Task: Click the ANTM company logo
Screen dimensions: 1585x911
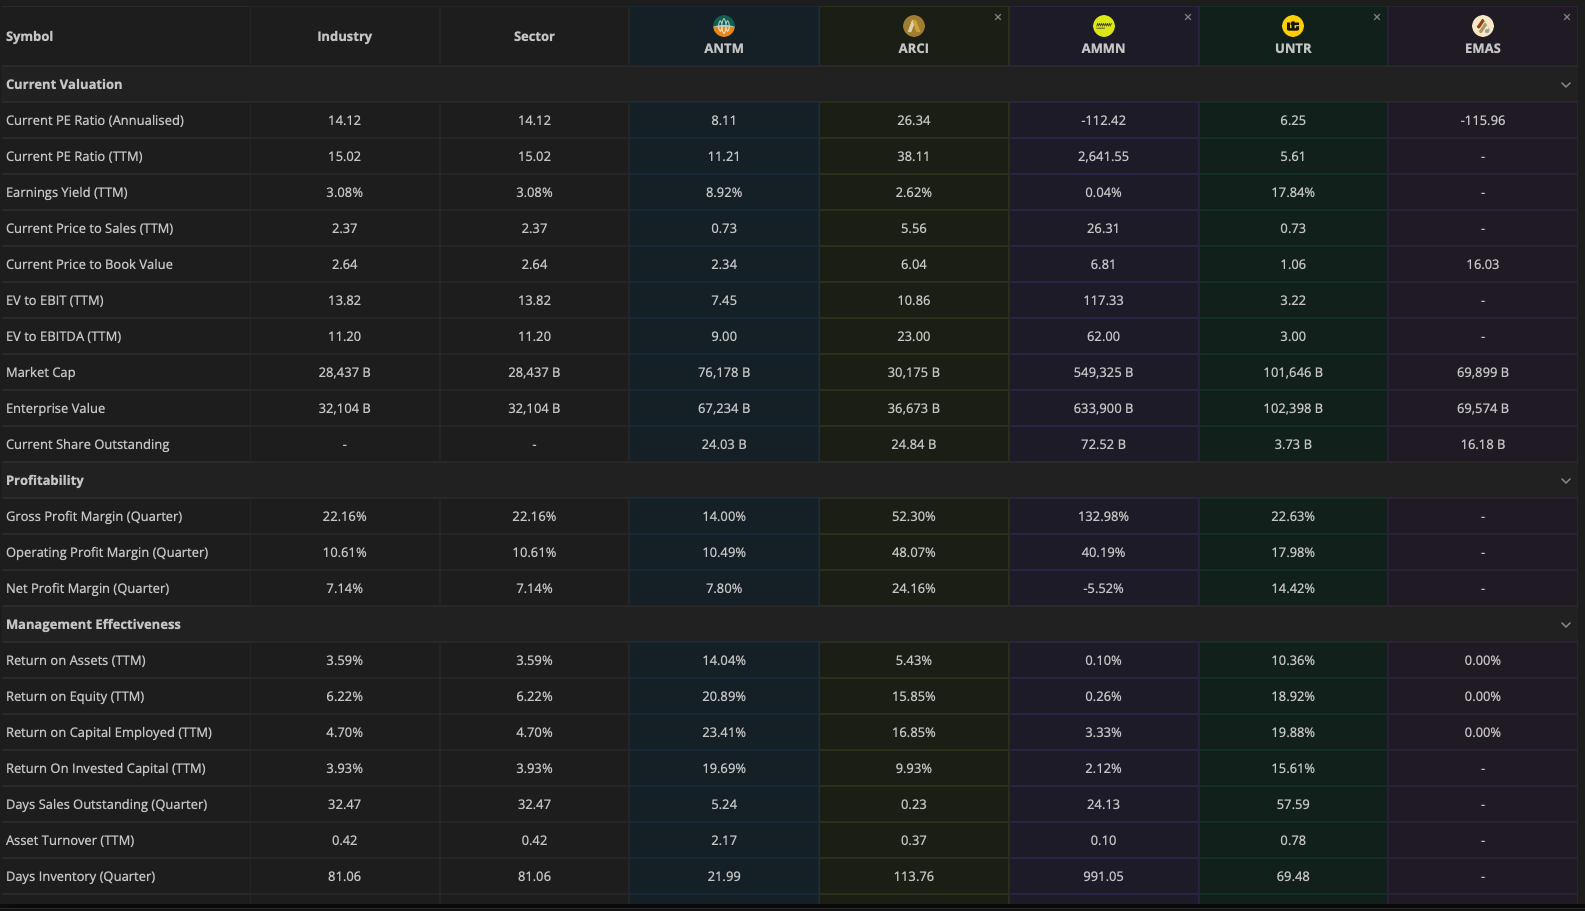Action: (x=723, y=26)
